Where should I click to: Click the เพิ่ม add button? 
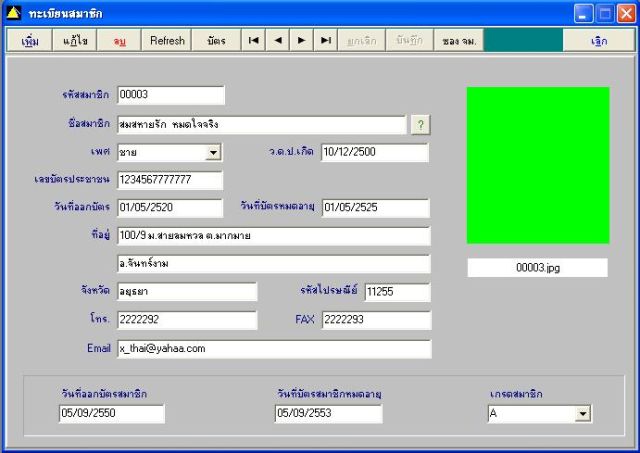pos(30,40)
